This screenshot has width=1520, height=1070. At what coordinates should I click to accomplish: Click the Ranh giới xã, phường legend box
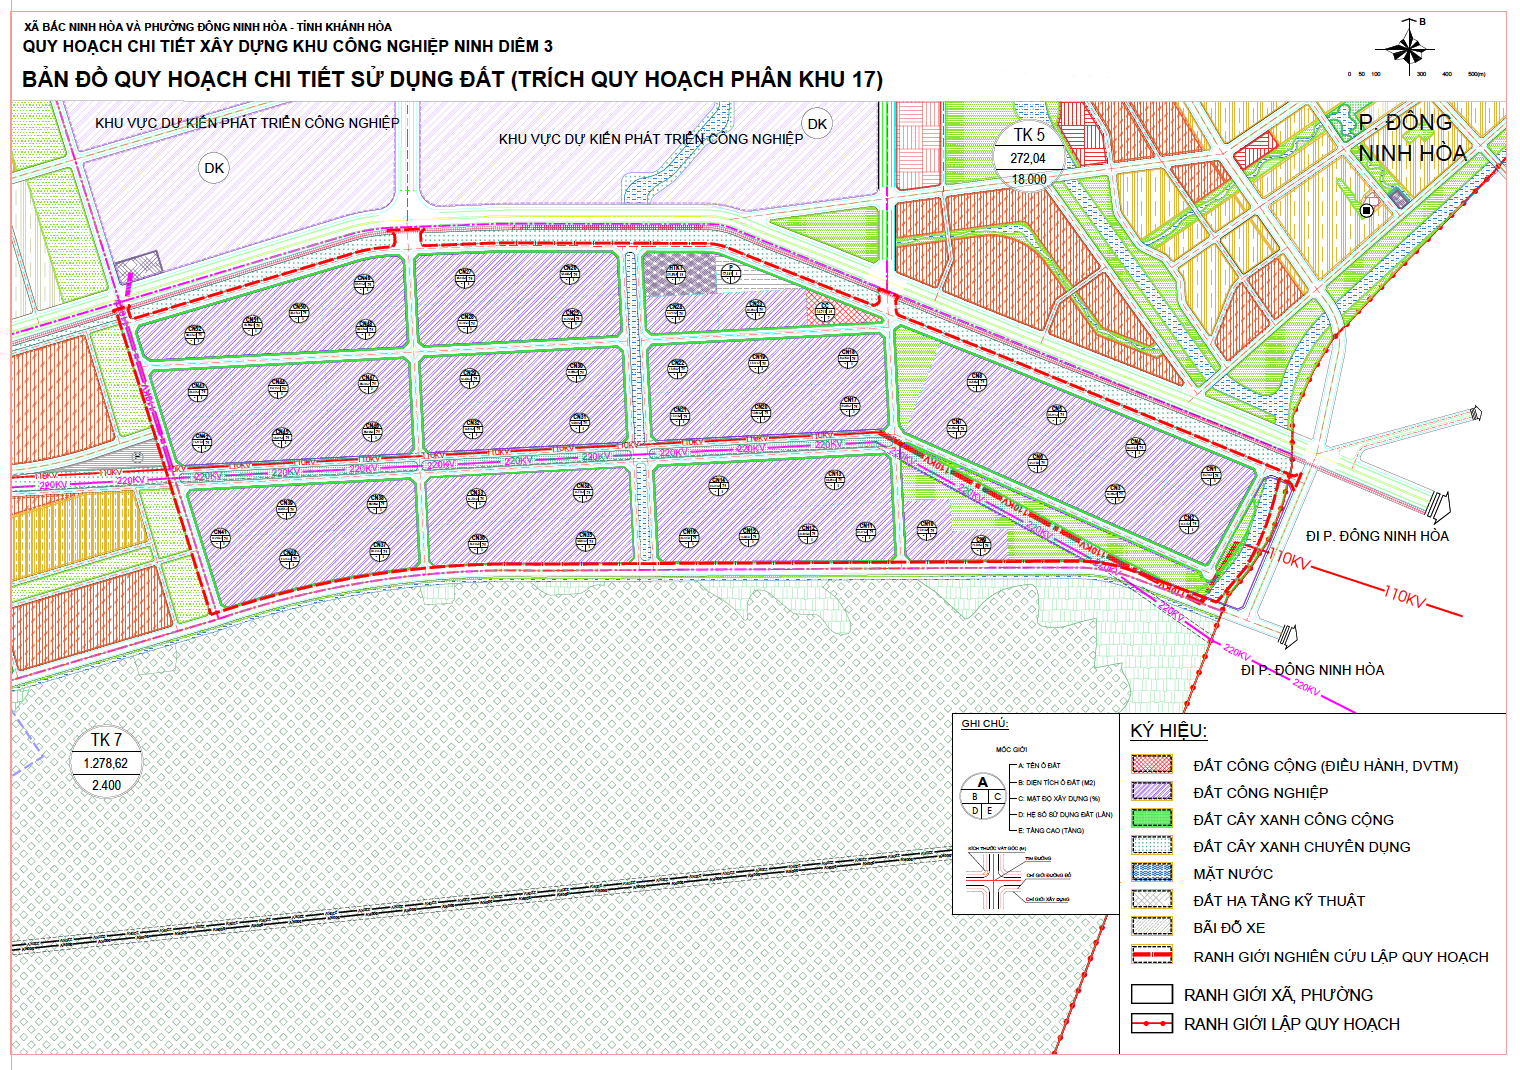click(x=1151, y=995)
